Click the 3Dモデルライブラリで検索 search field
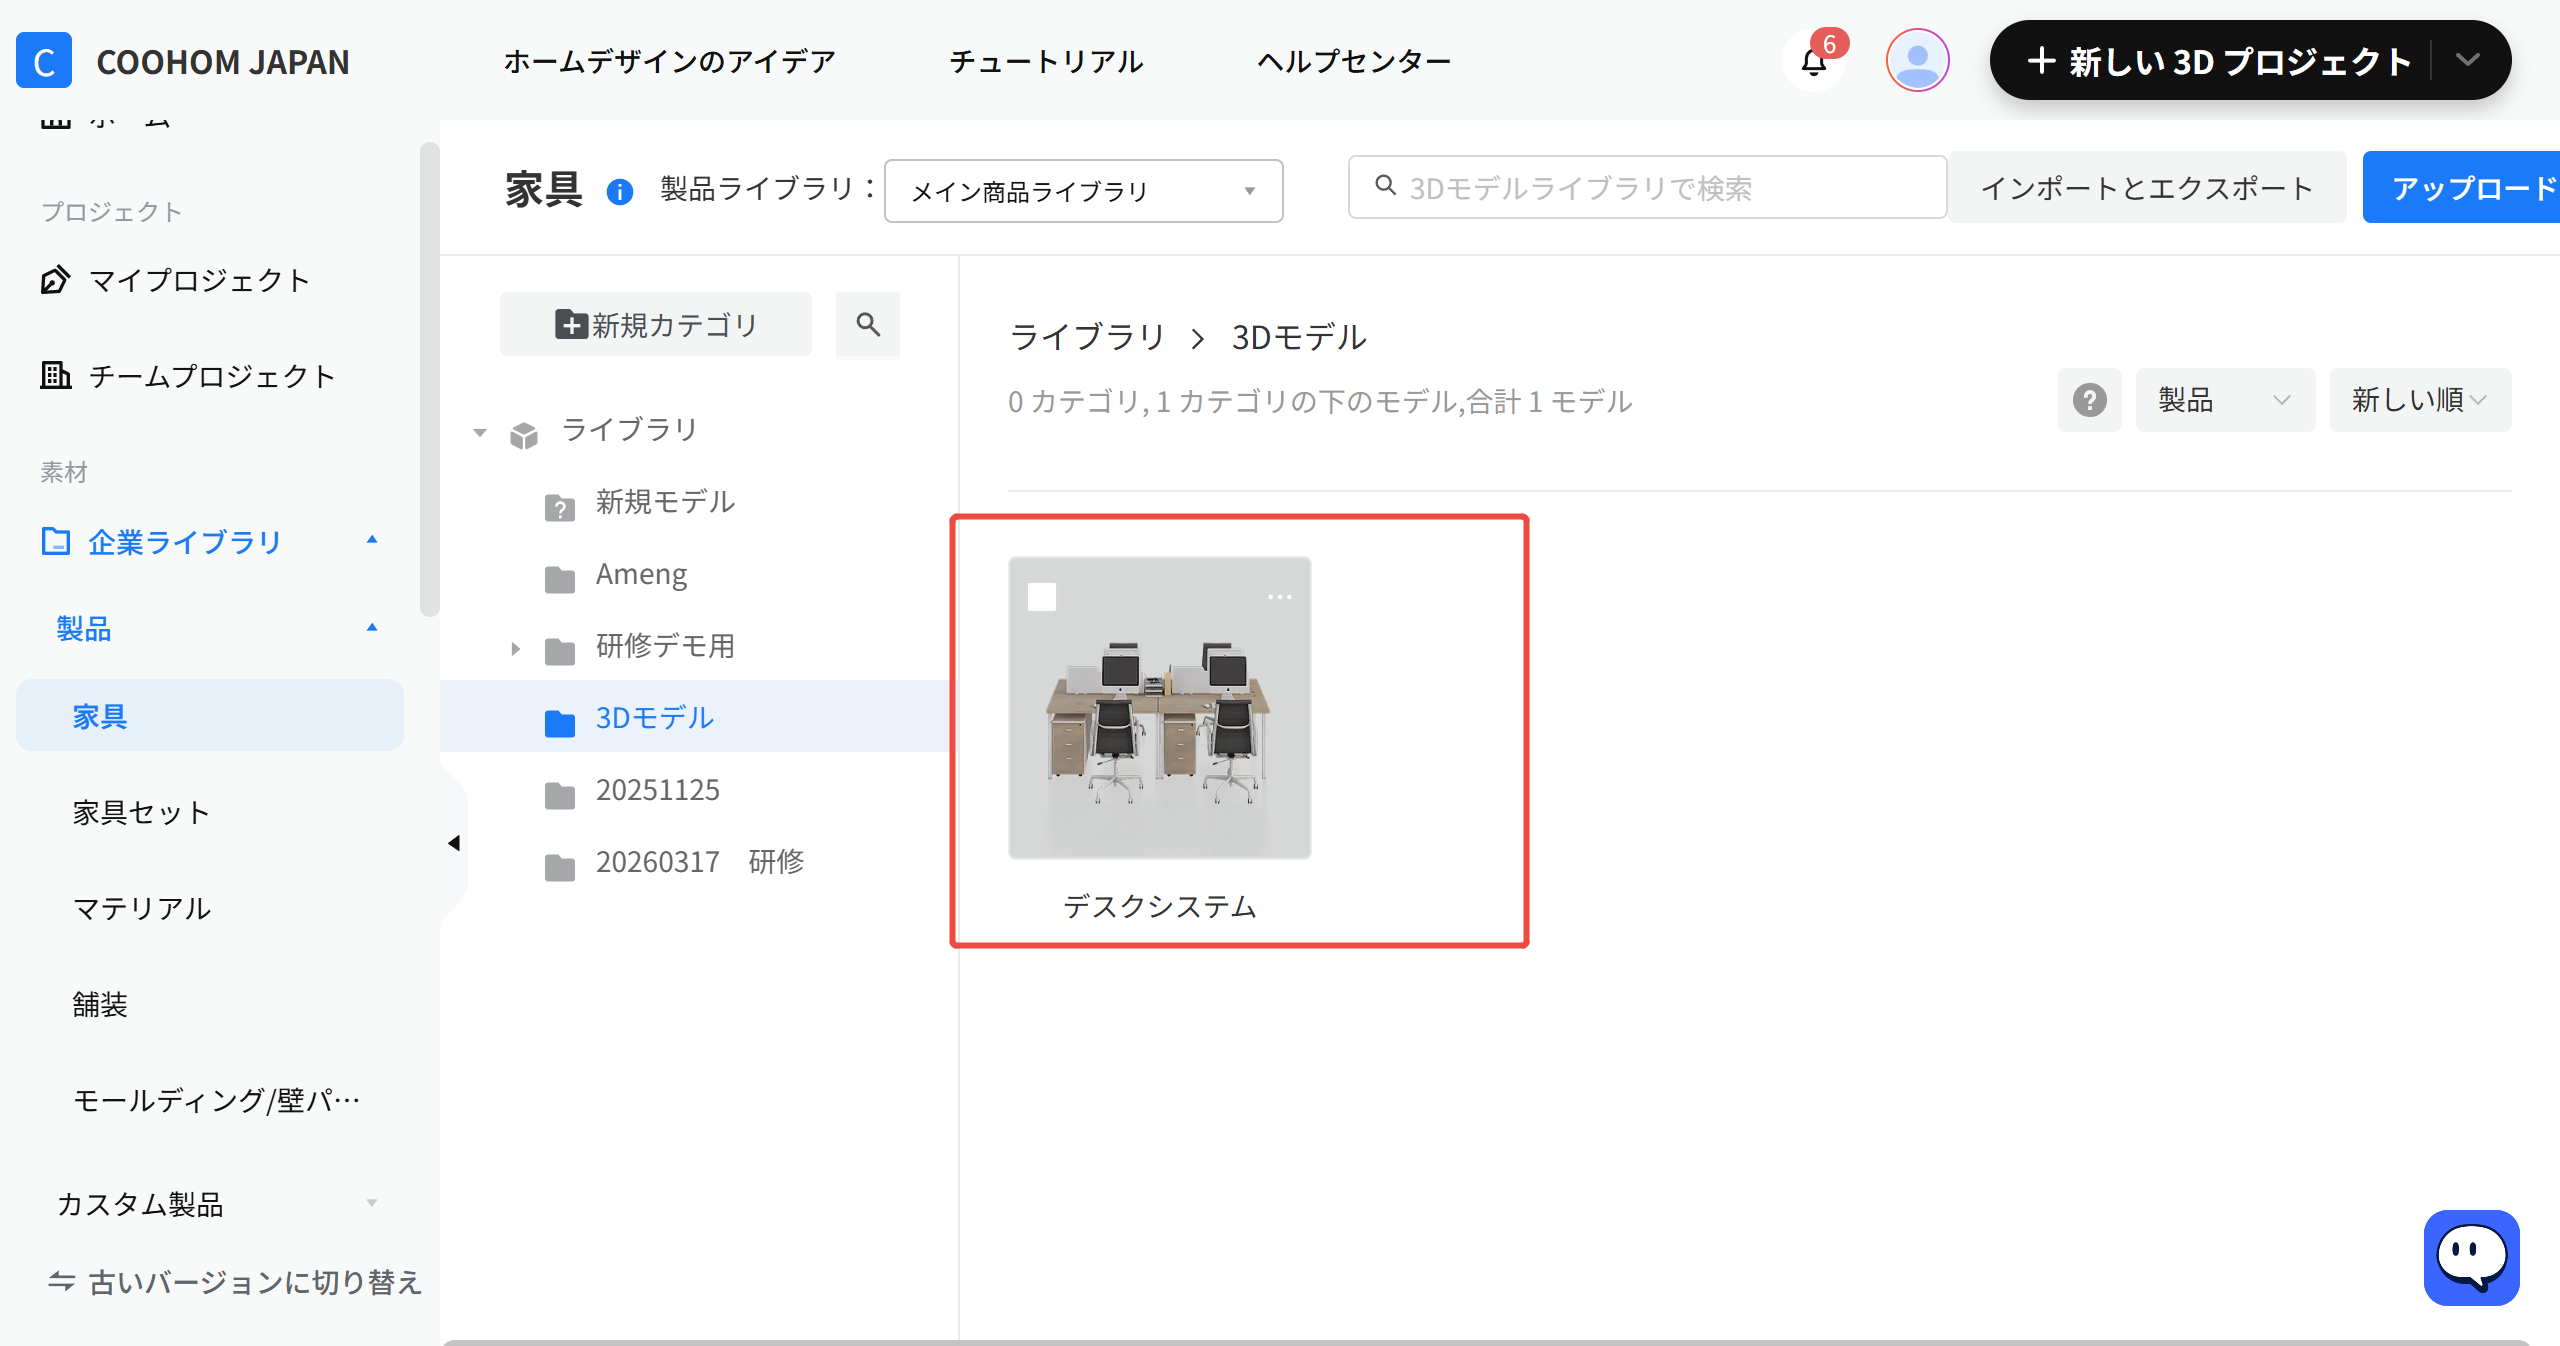The height and width of the screenshot is (1346, 2560). coord(1647,187)
